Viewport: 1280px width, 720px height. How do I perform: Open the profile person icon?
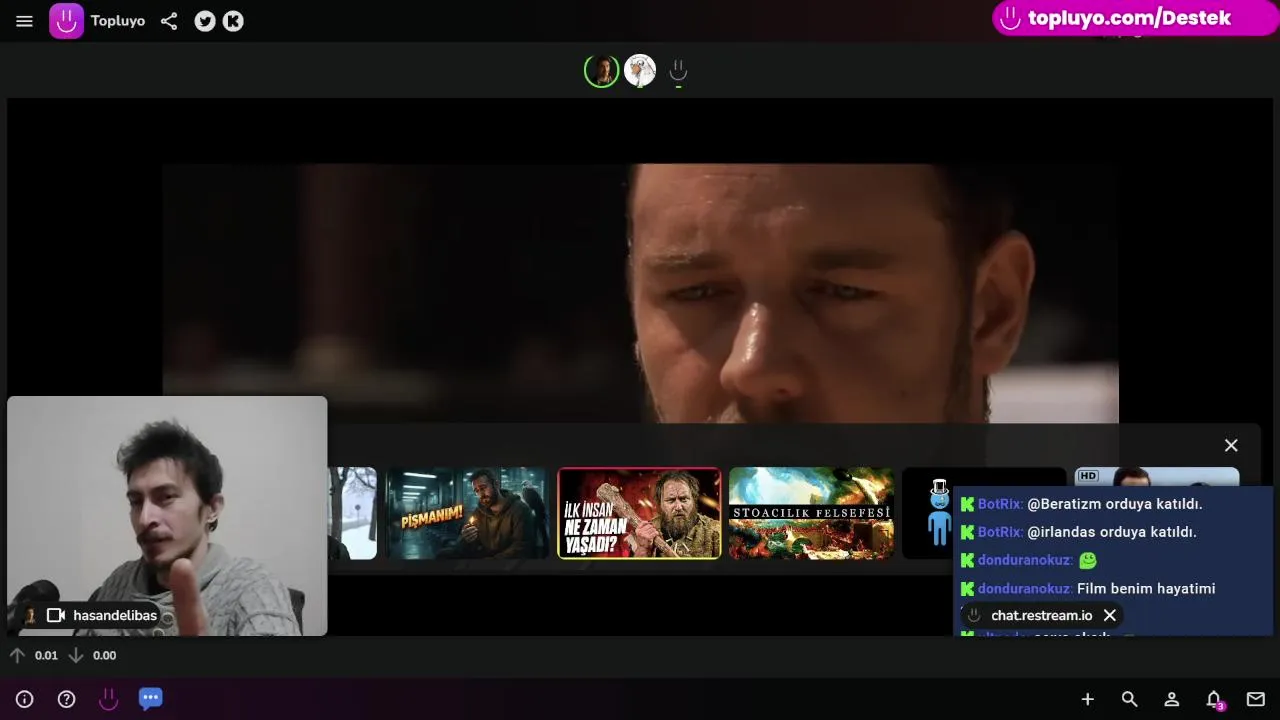[x=1171, y=699]
